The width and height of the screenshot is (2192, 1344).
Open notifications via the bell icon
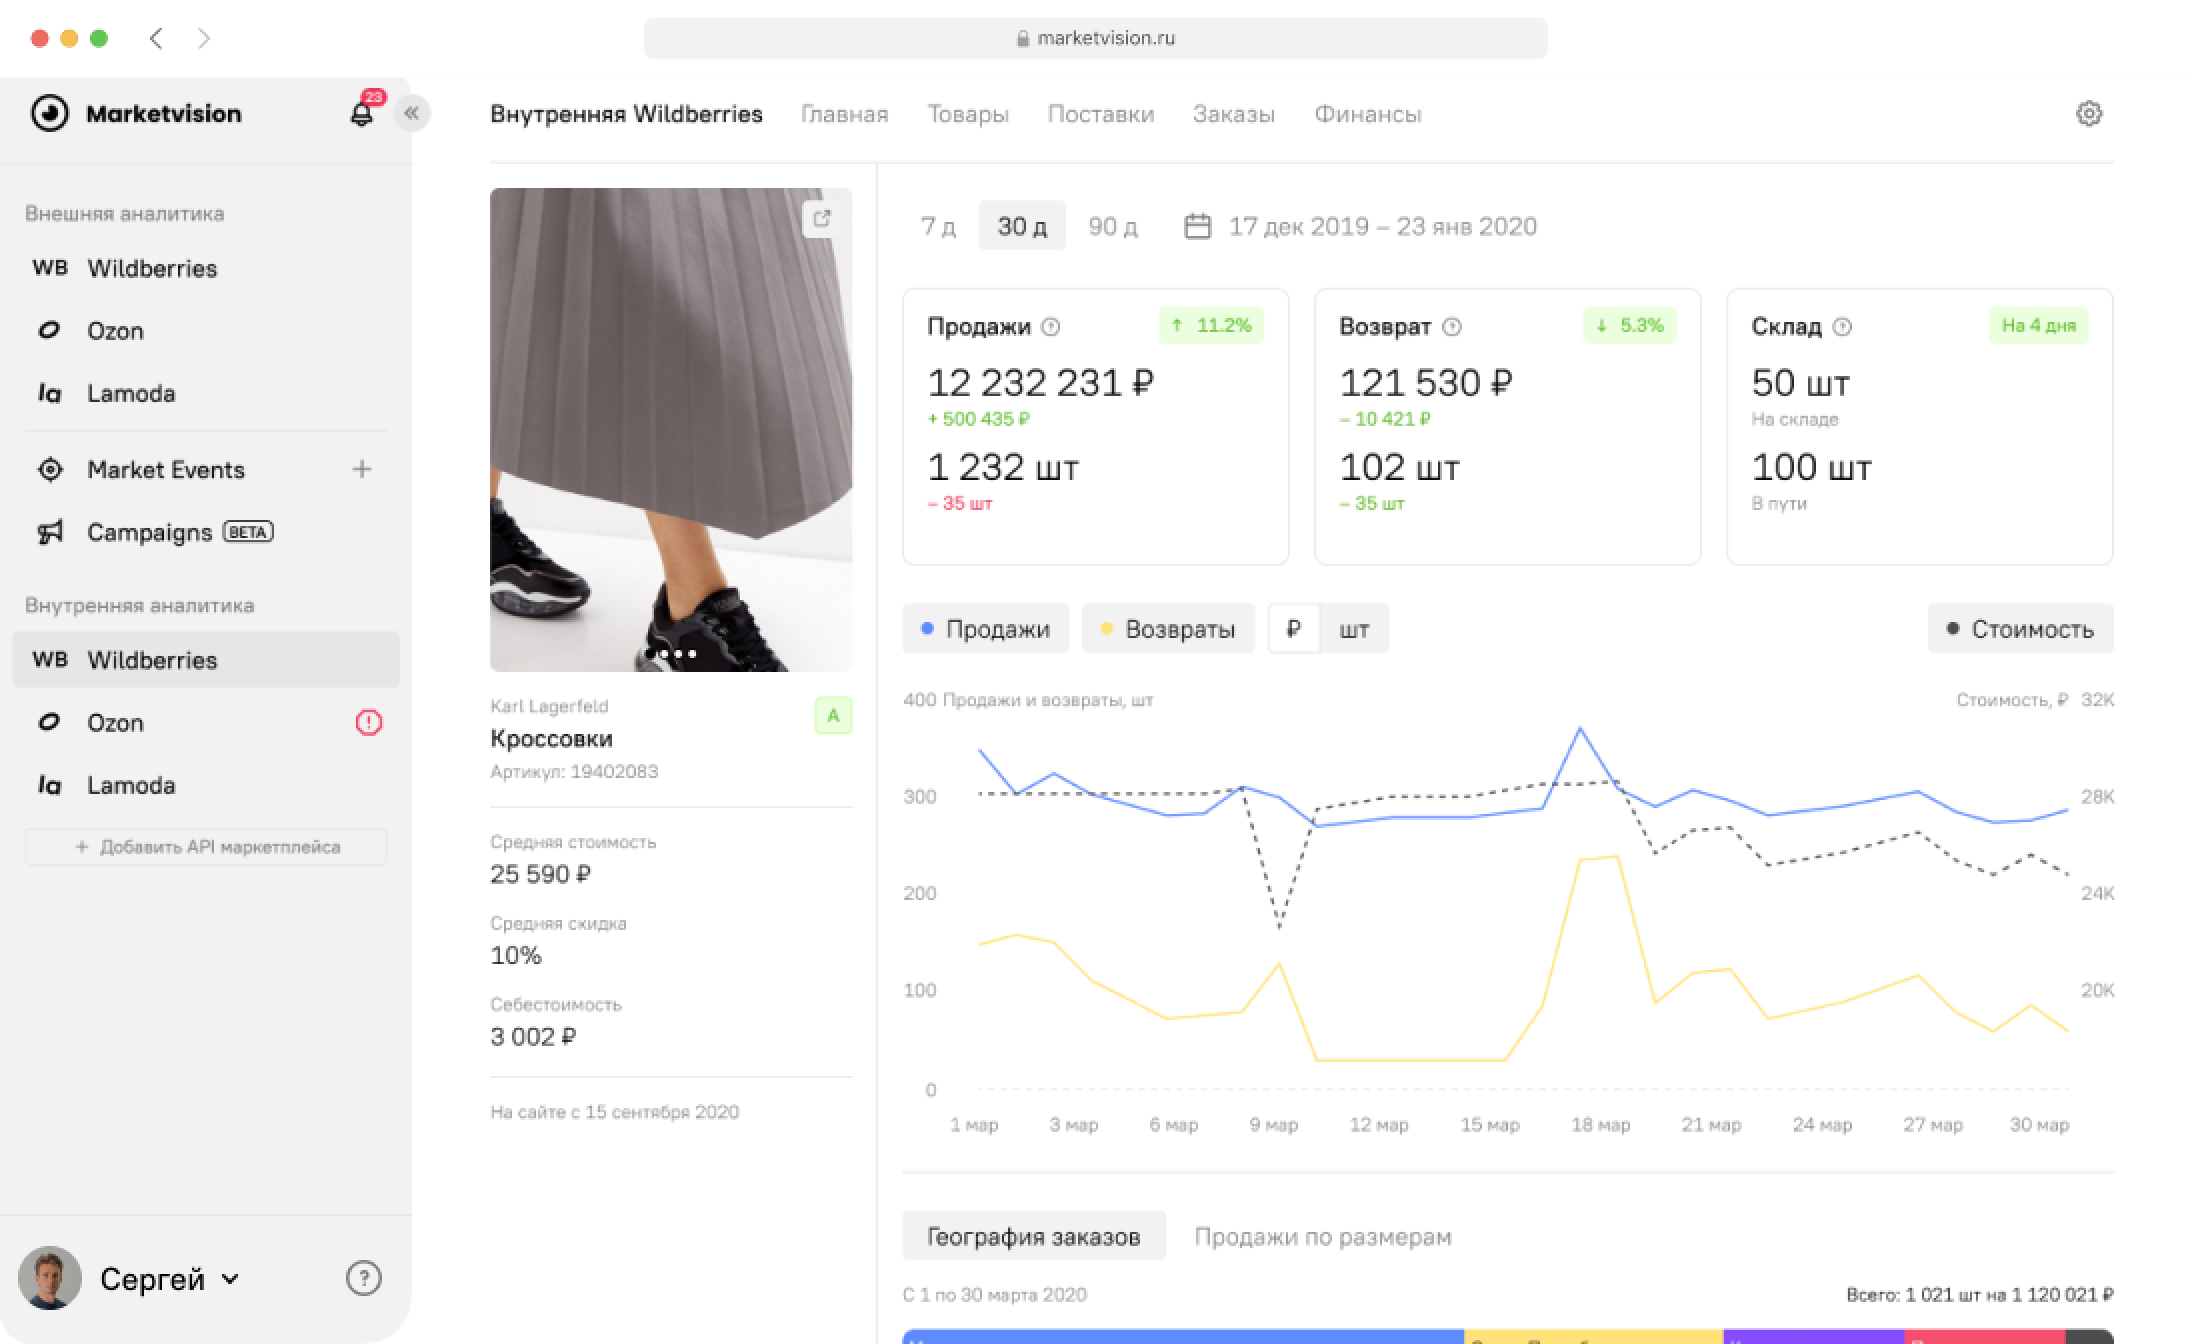pos(361,113)
